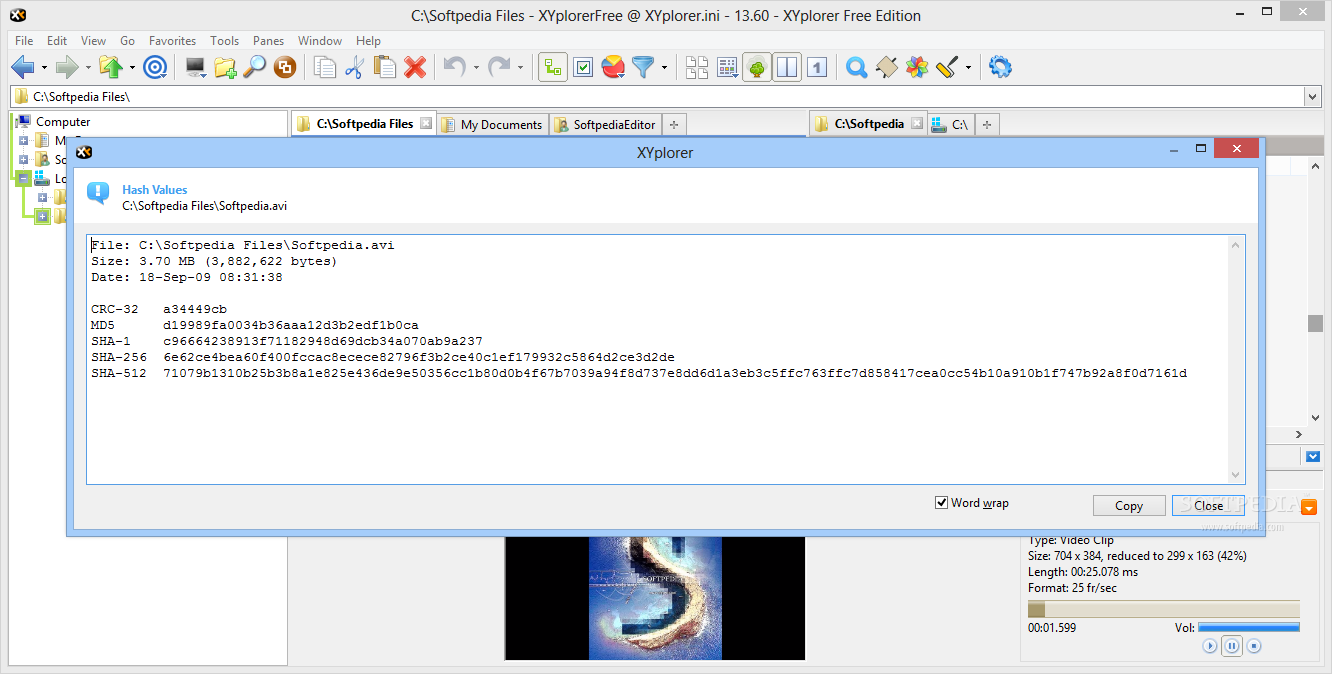Open the address bar dropdown arrow
Viewport: 1332px width, 674px height.
1312,97
